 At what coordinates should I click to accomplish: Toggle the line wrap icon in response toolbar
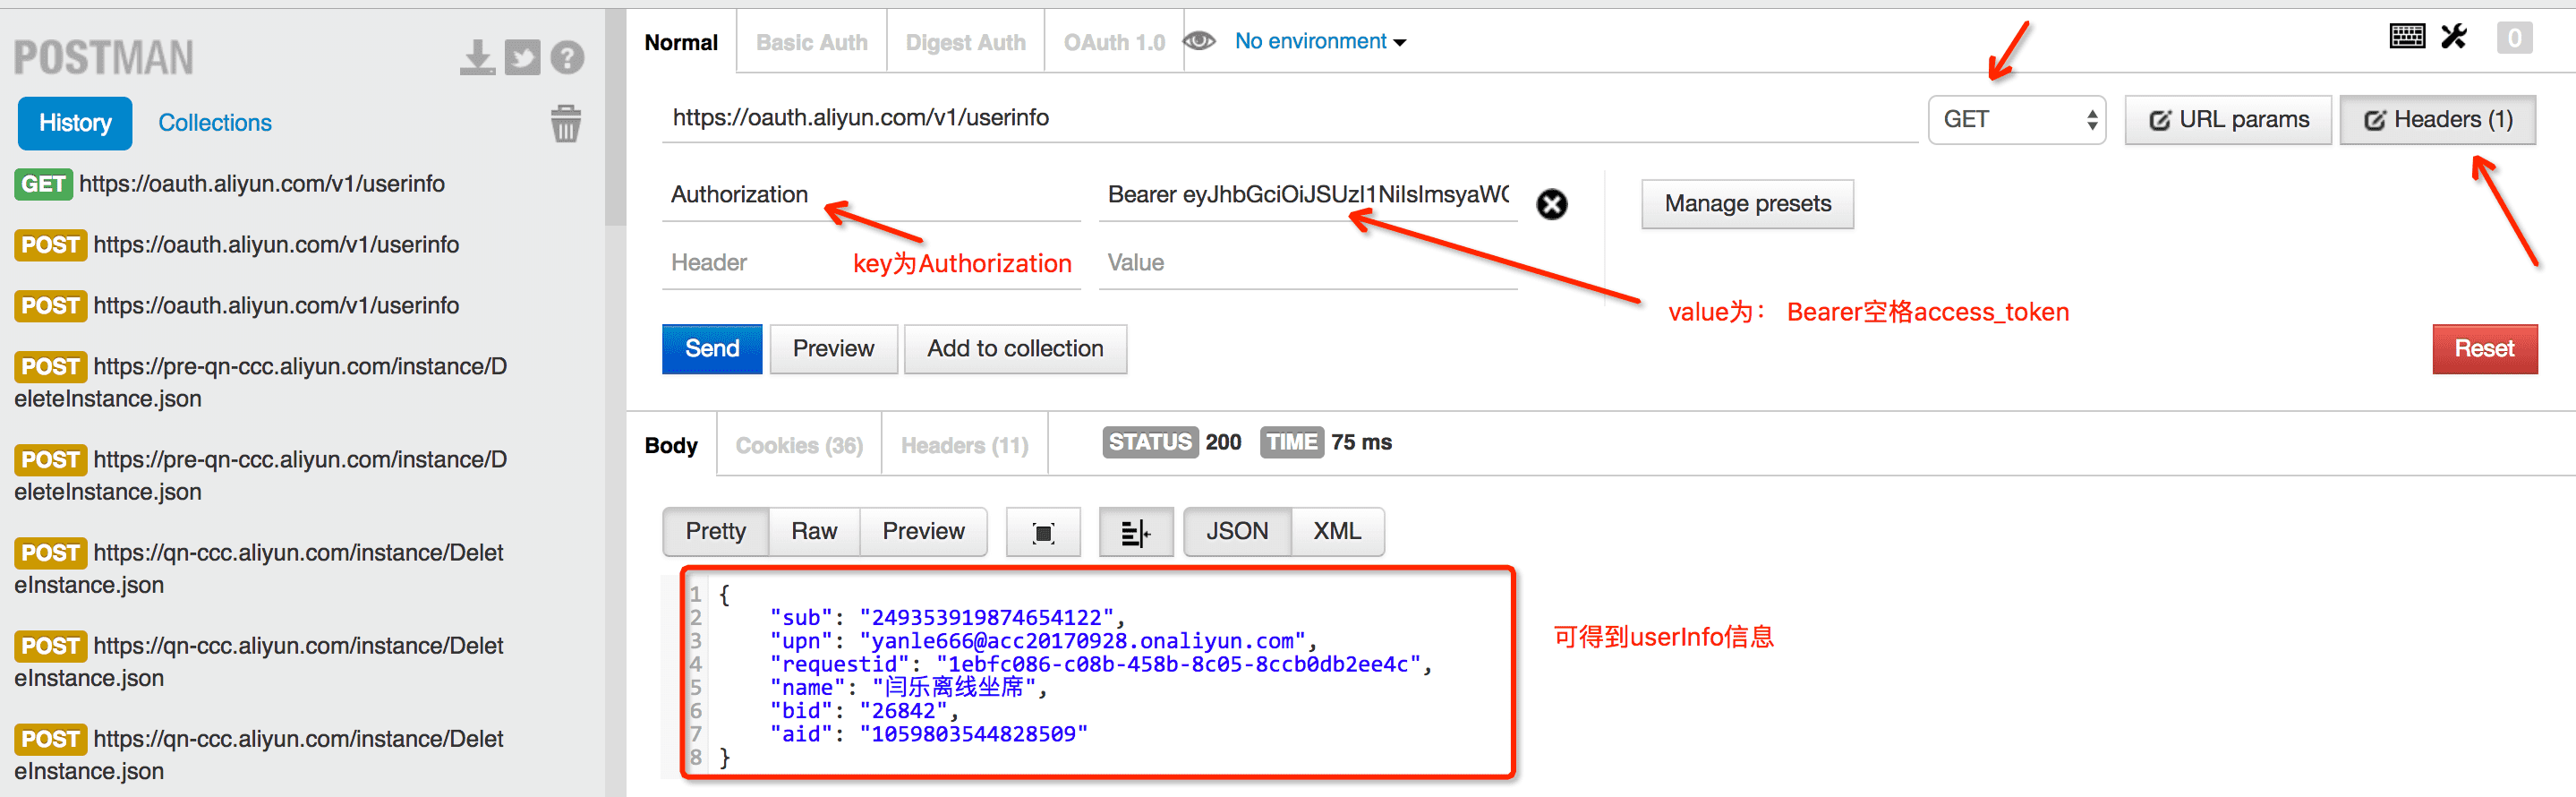1135,532
